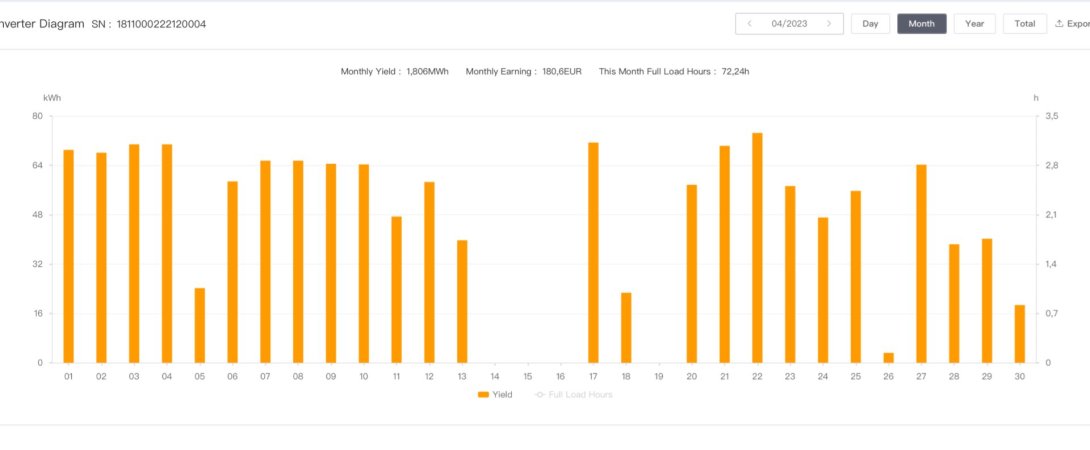The width and height of the screenshot is (1090, 450).
Task: Select the Month view button
Action: [x=921, y=24]
